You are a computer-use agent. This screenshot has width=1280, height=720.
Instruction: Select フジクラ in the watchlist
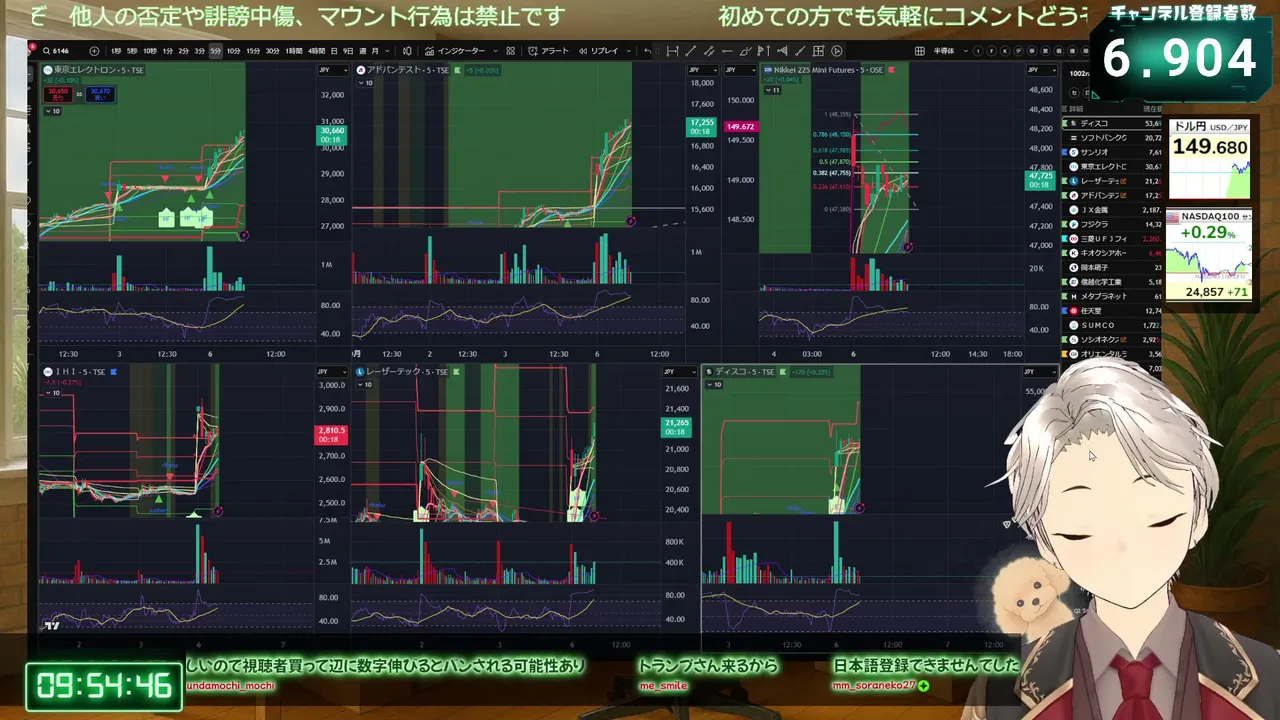[1112, 224]
